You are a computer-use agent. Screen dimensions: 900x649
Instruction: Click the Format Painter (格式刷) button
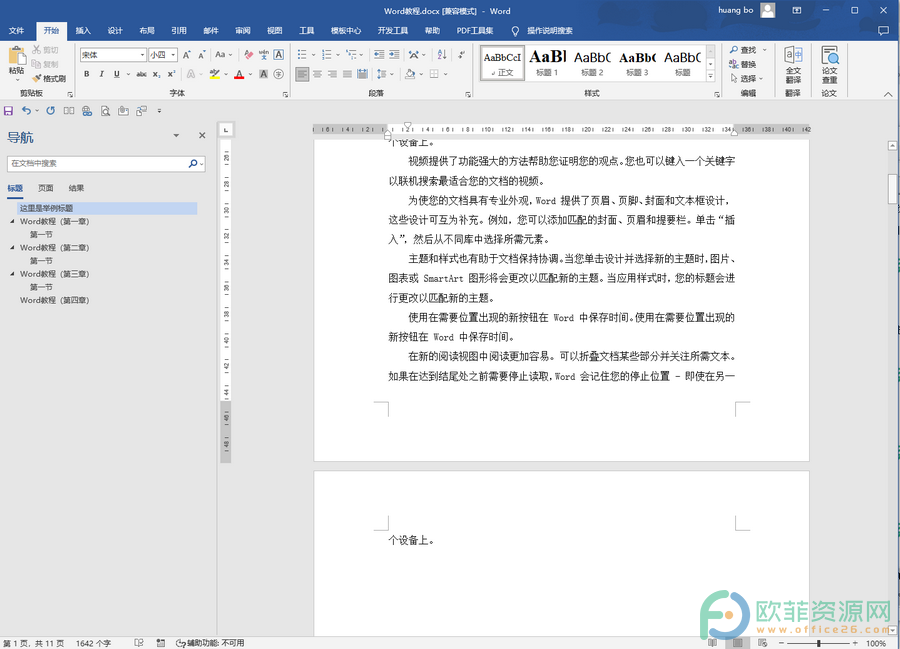[49, 79]
